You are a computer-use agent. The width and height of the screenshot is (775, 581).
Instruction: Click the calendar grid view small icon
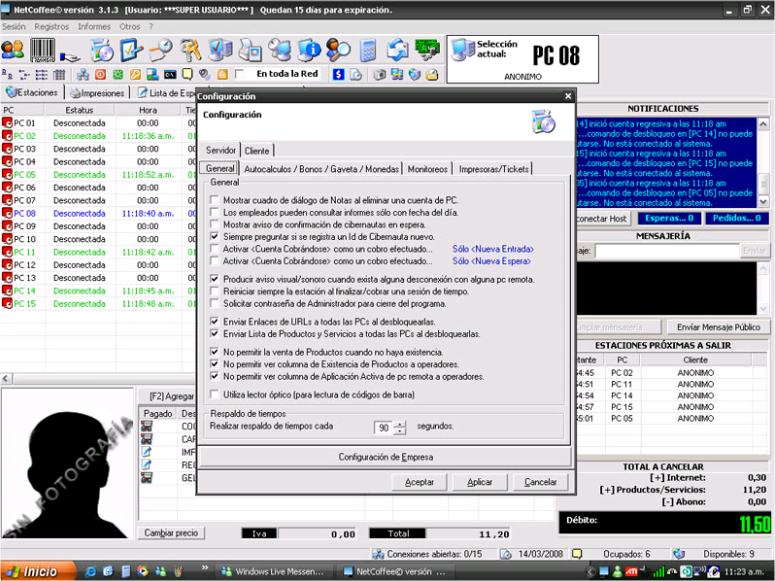point(59,75)
